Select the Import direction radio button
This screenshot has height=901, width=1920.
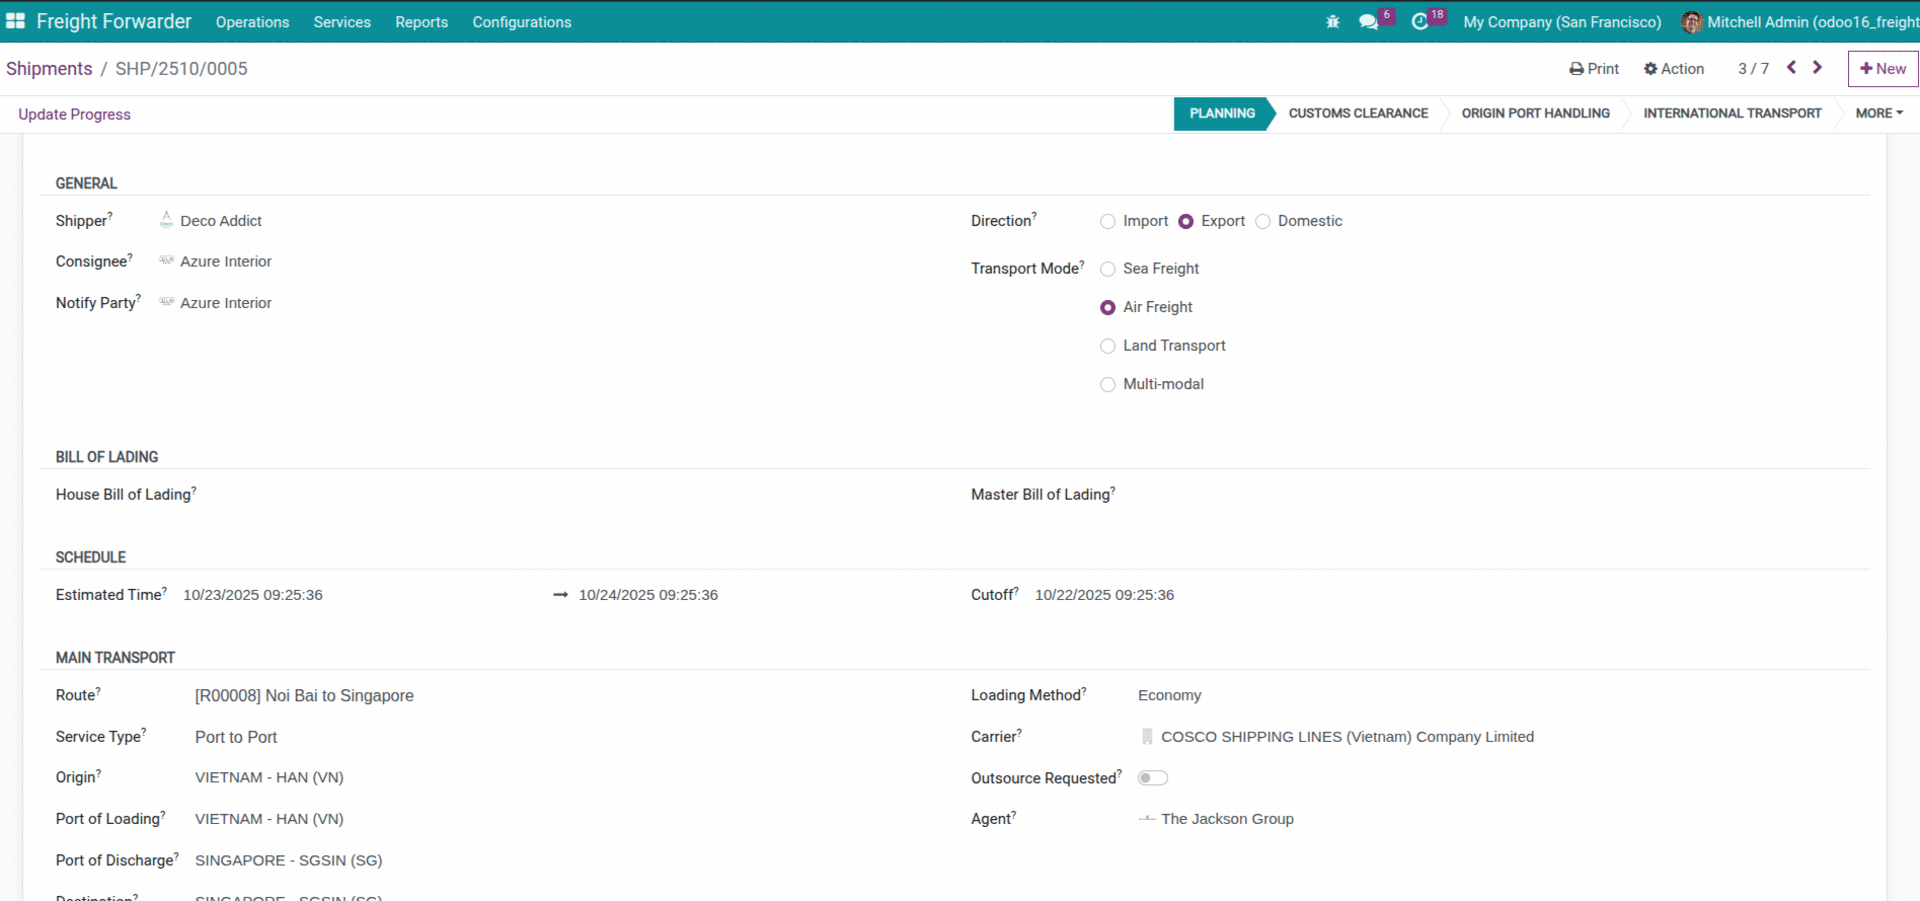(1107, 221)
